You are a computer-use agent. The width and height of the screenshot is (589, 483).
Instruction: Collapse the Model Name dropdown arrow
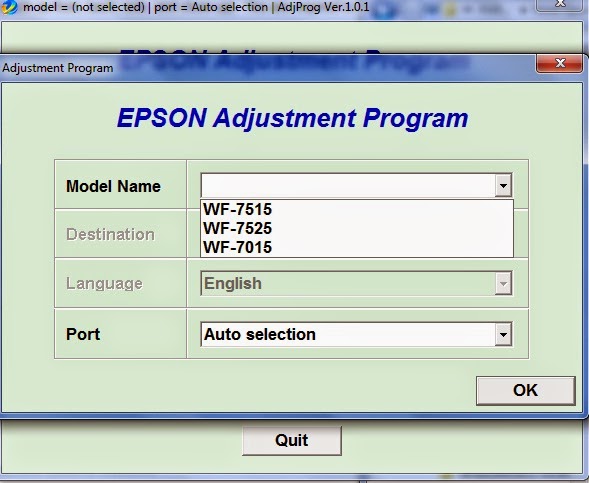click(503, 185)
